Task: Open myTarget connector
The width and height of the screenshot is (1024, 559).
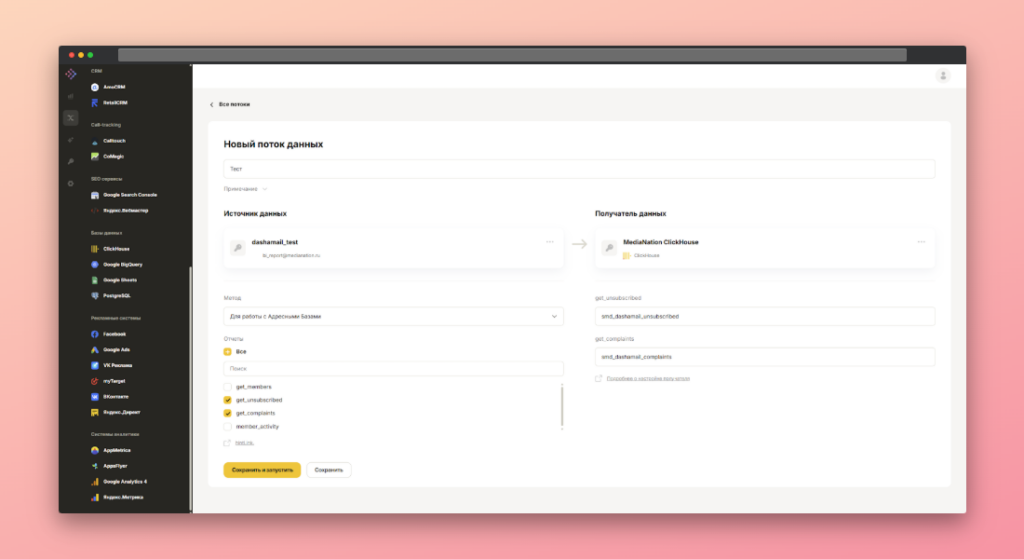Action: pyautogui.click(x=108, y=381)
